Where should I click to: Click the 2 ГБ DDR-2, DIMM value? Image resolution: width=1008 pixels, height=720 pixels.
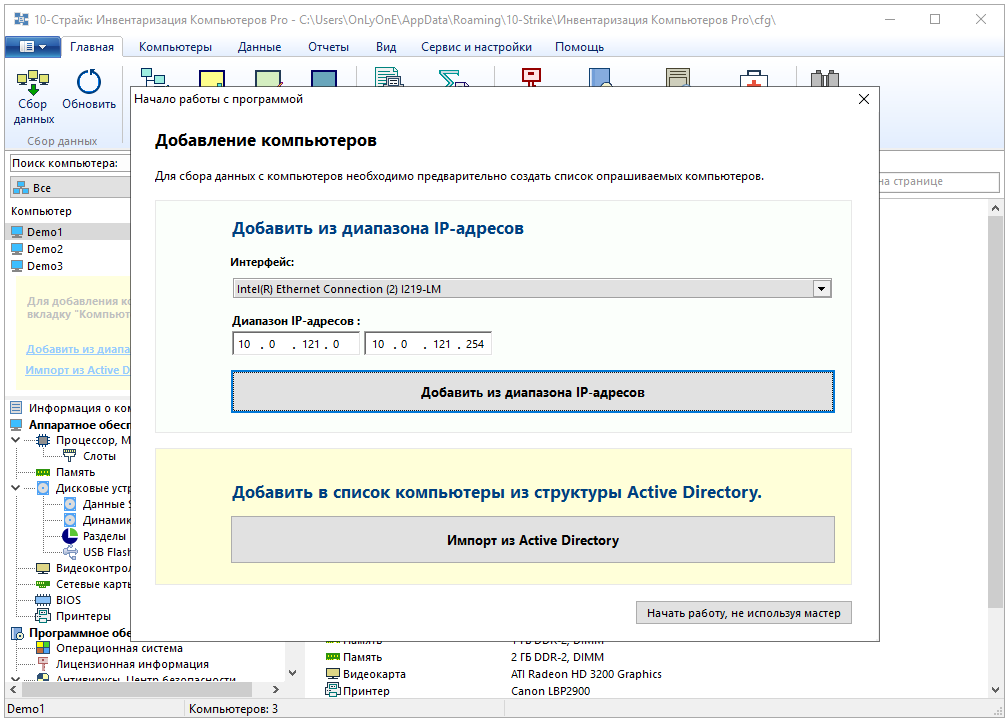(557, 657)
